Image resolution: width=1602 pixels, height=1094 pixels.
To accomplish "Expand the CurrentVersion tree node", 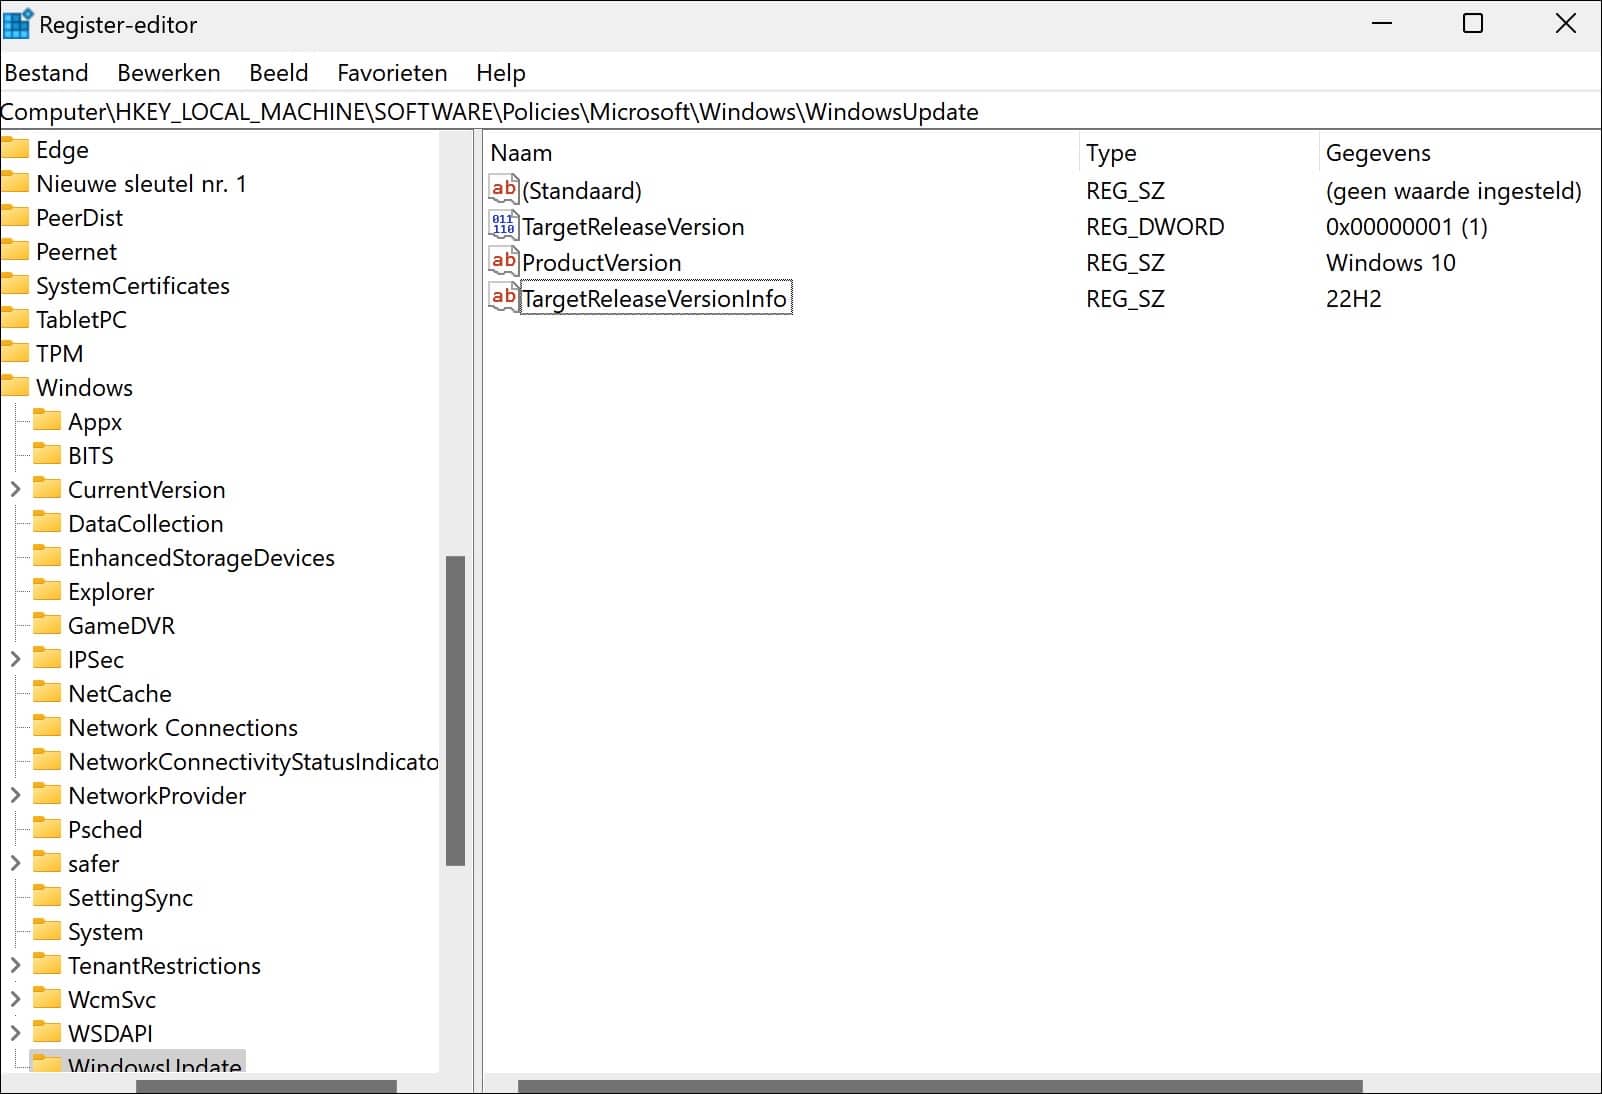I will [15, 490].
